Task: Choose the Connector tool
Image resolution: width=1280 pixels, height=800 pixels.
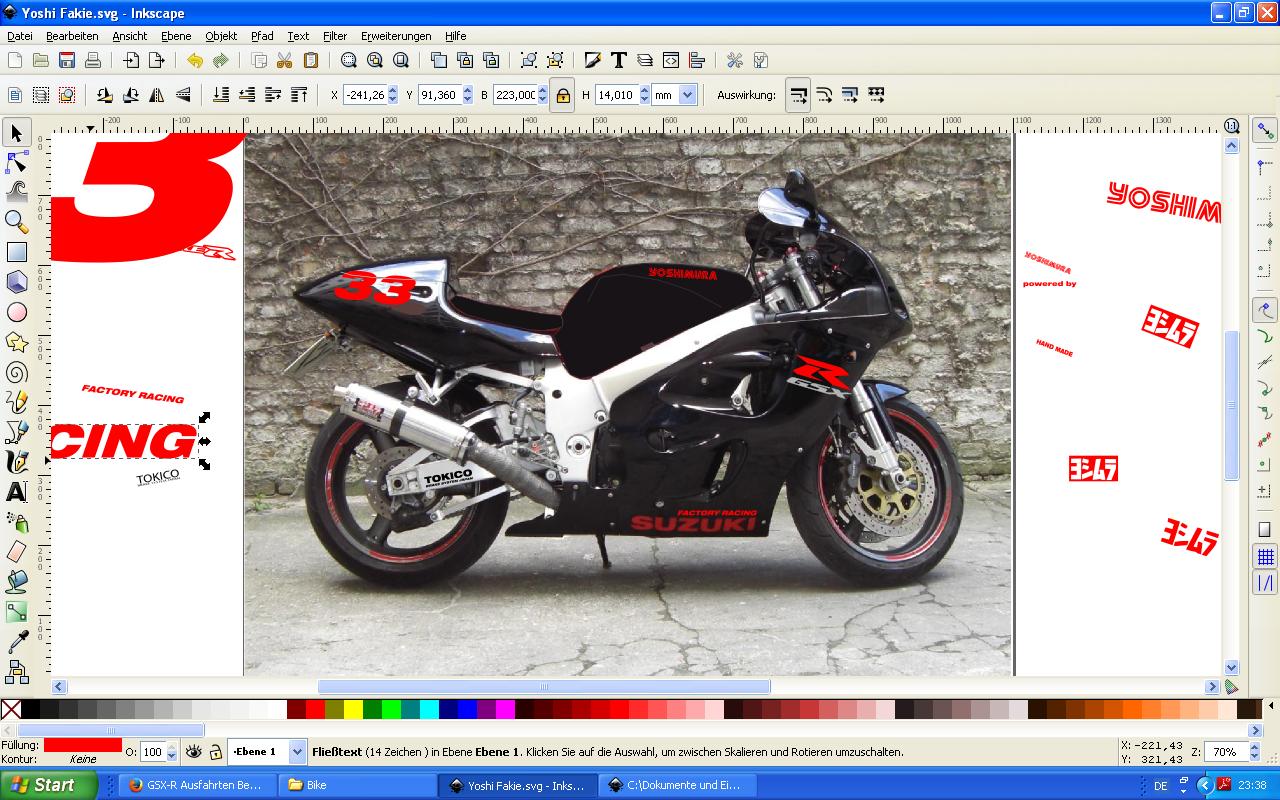Action: click(x=16, y=672)
